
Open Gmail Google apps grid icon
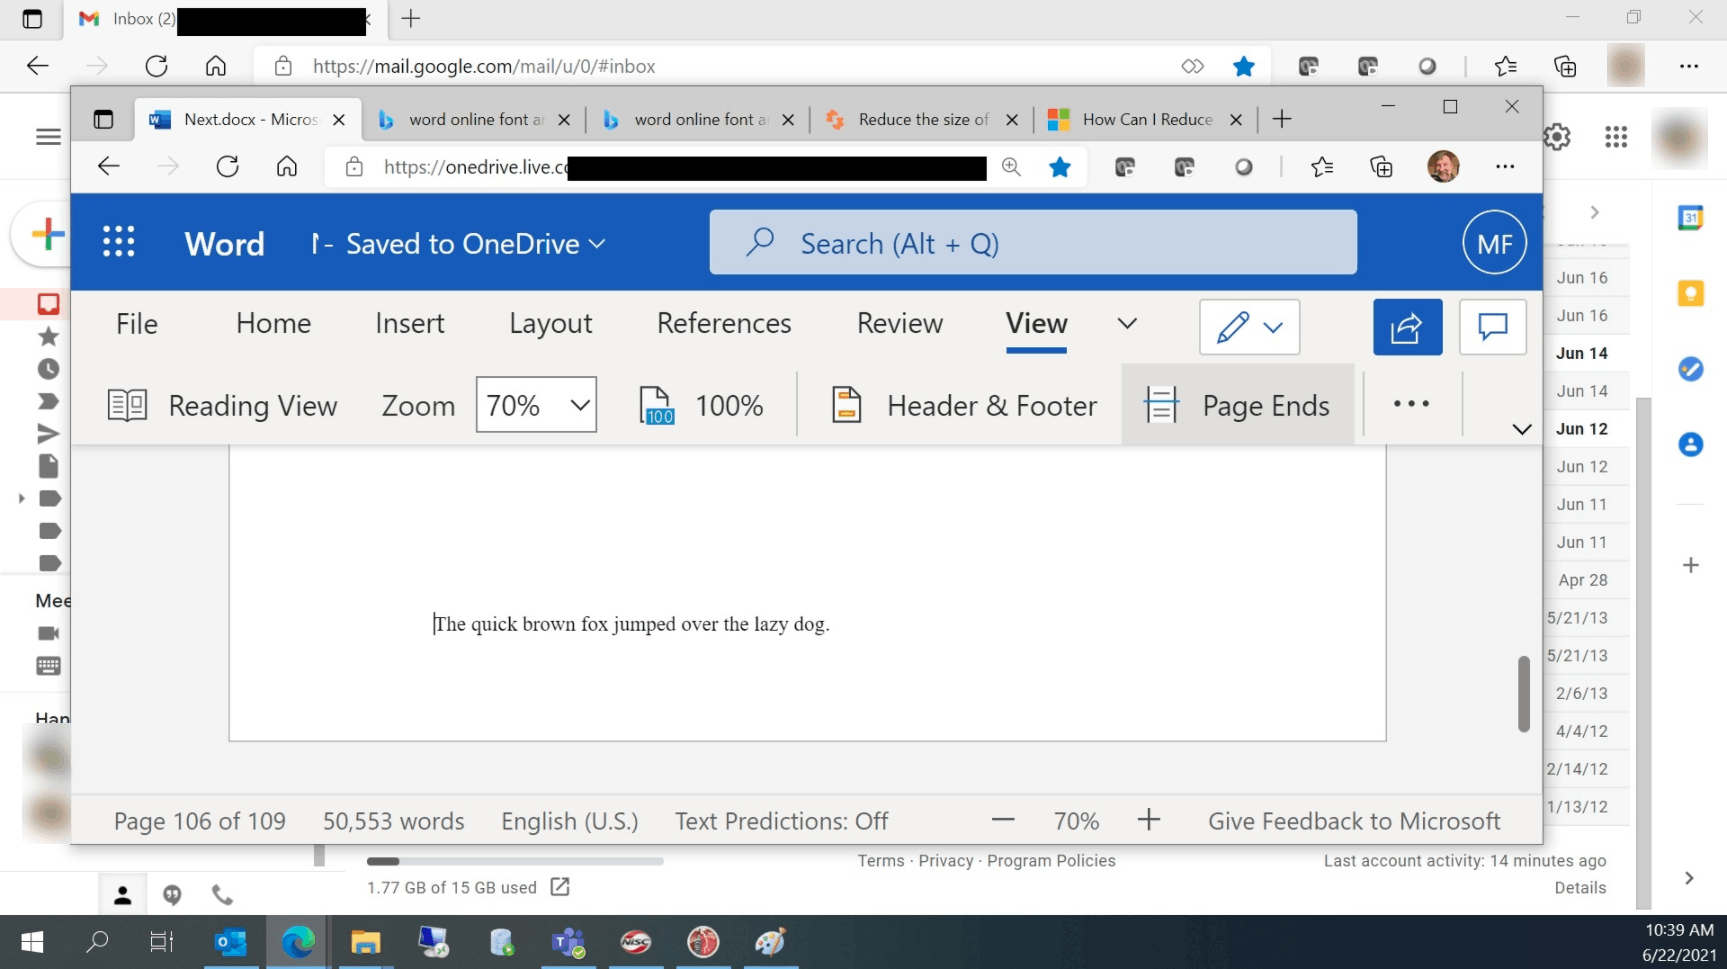(x=1616, y=137)
